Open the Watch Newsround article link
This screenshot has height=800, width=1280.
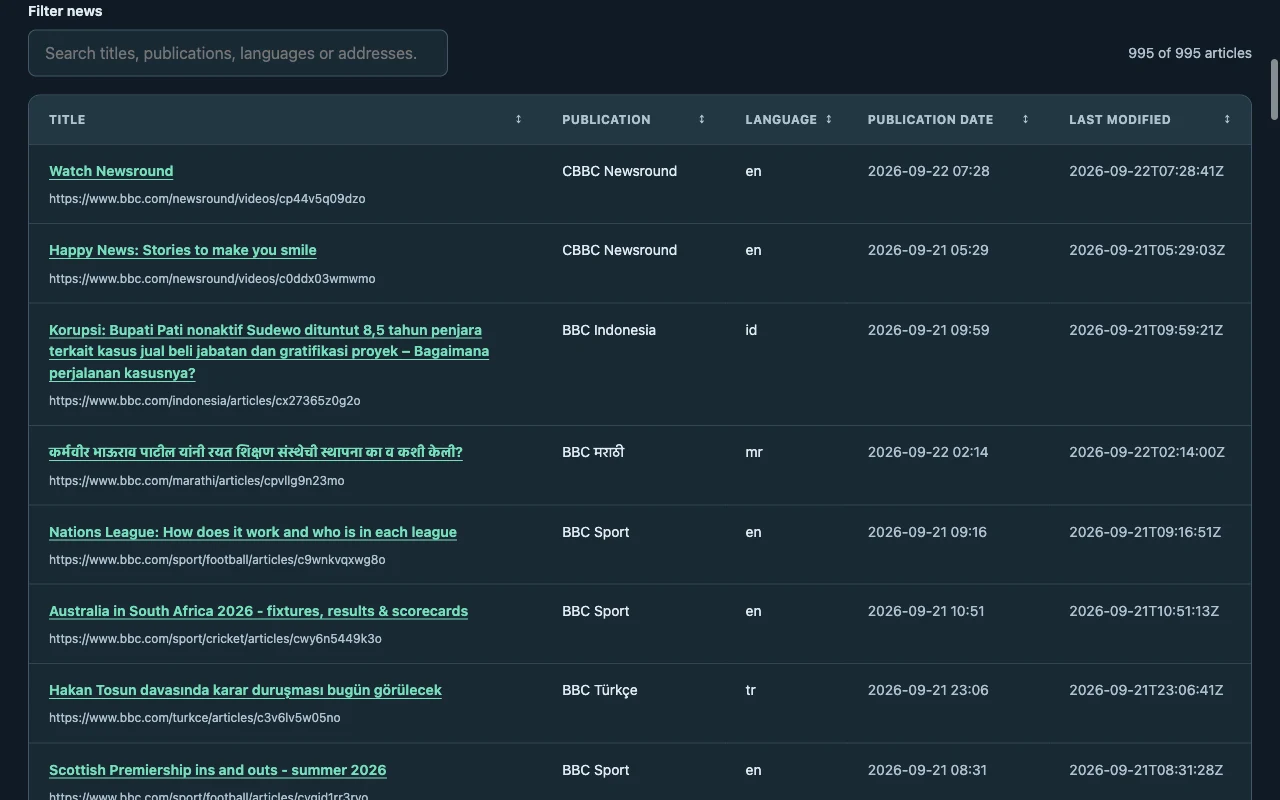point(111,171)
